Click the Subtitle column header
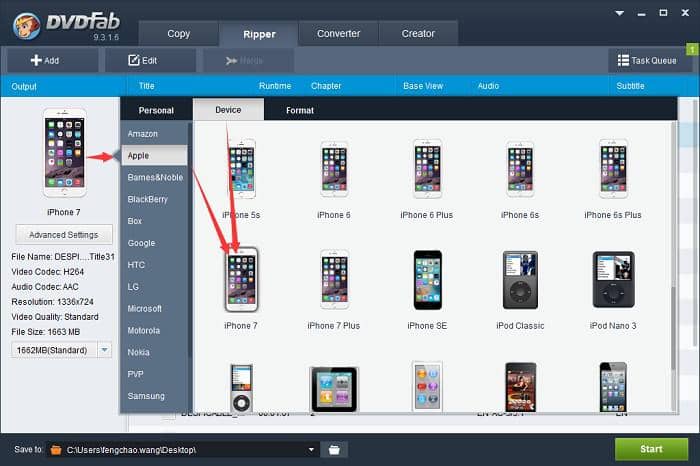700x466 pixels. (x=630, y=86)
